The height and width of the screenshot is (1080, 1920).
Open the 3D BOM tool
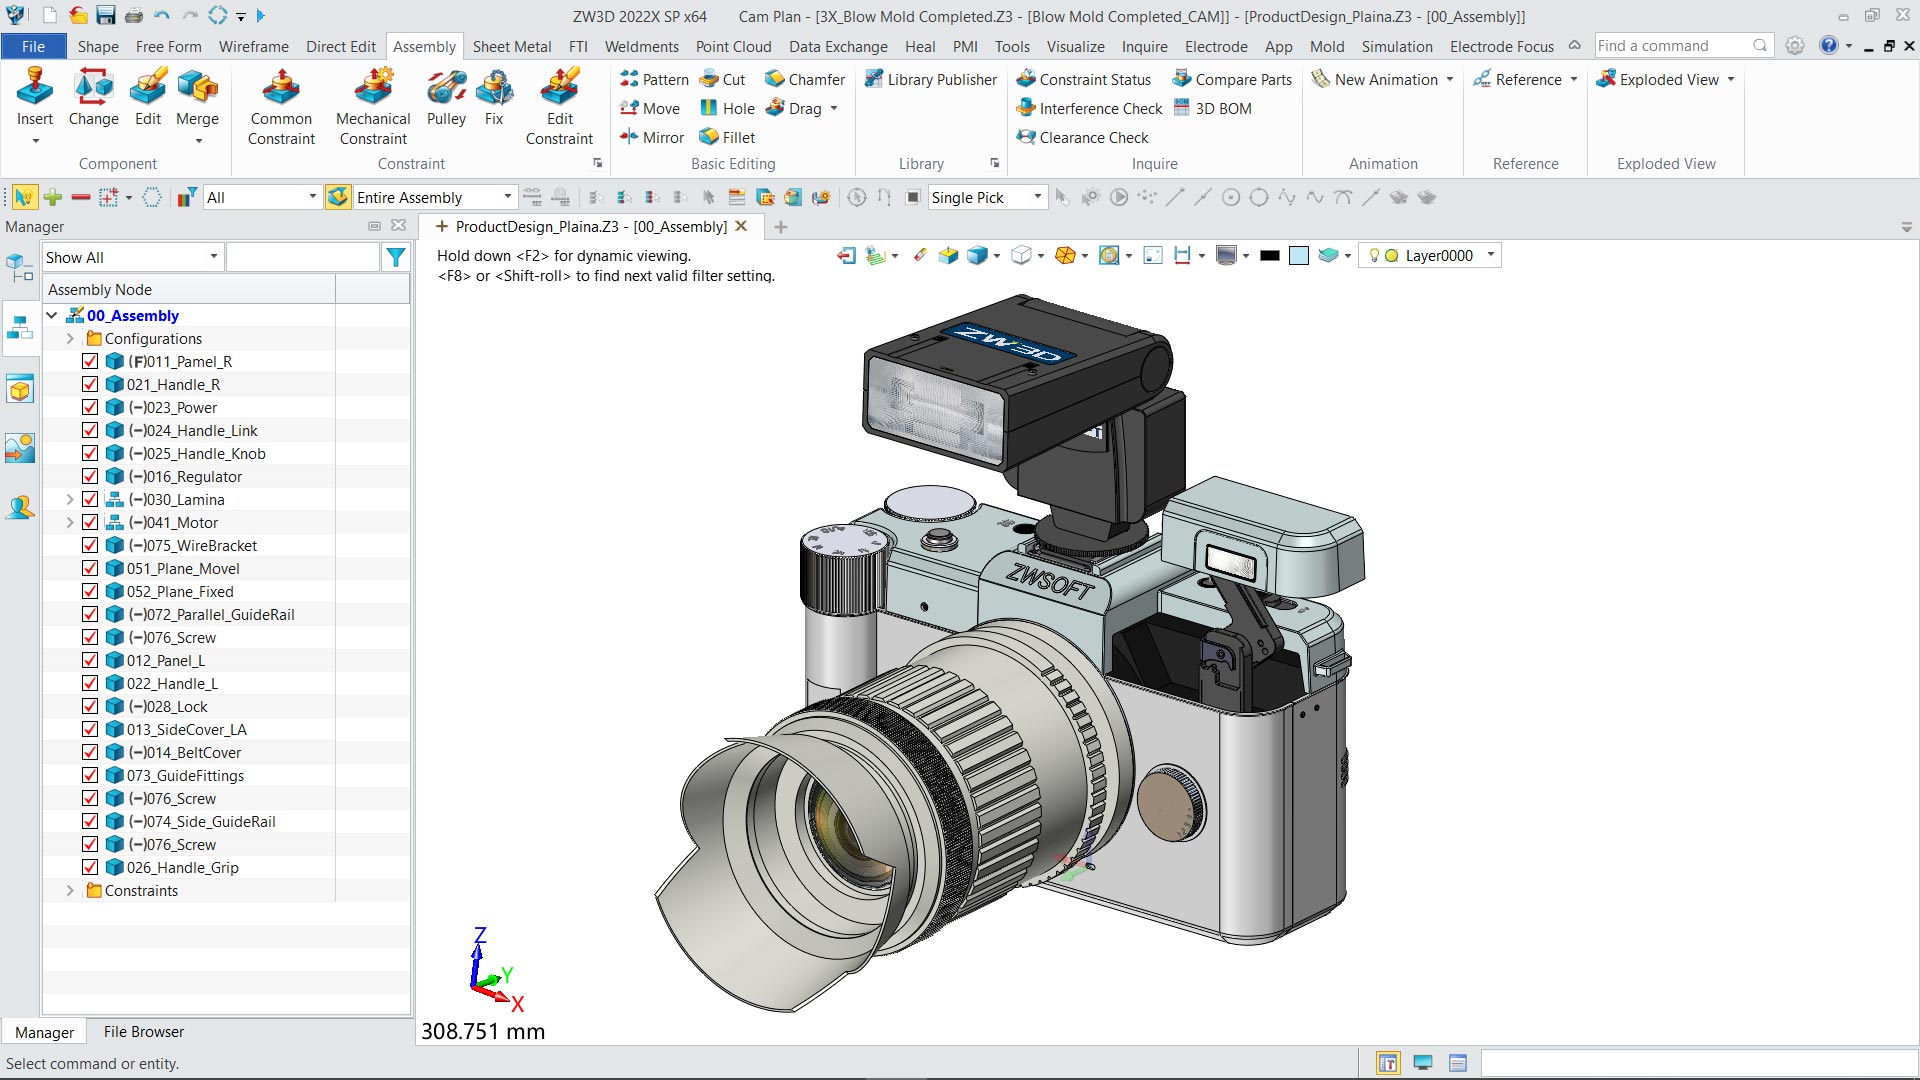click(1212, 108)
